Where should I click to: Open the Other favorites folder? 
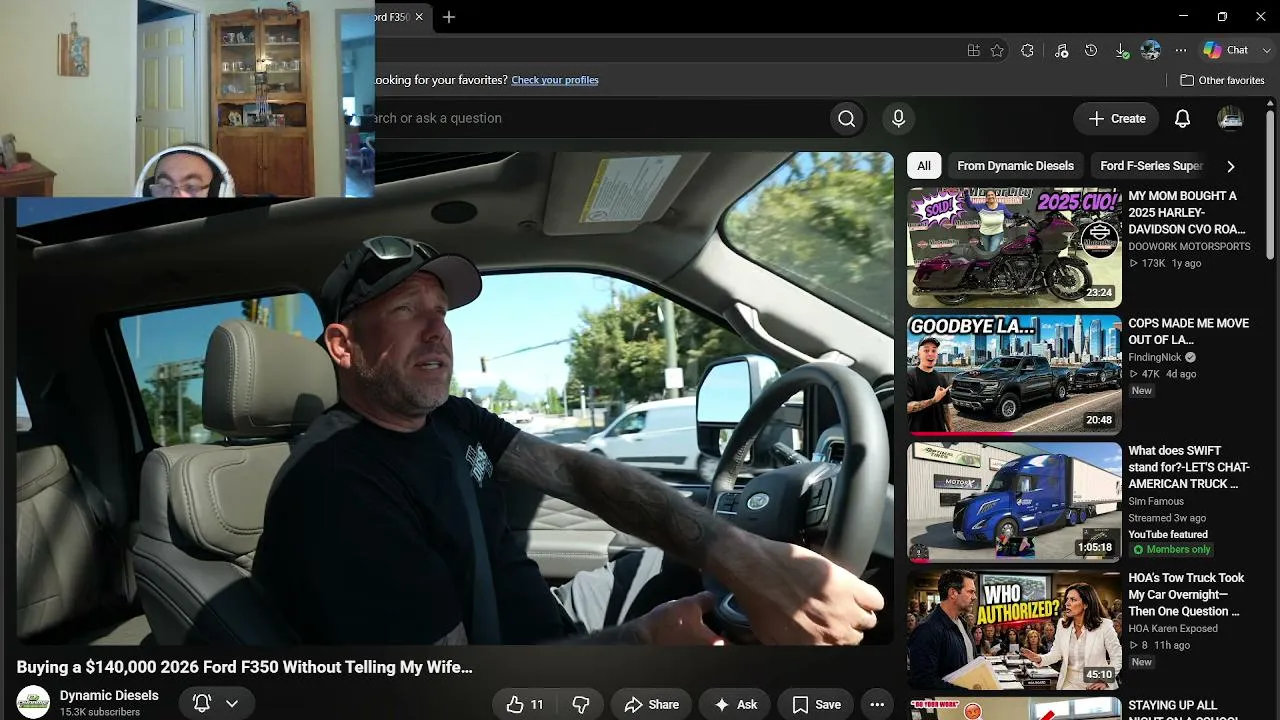coord(1222,80)
